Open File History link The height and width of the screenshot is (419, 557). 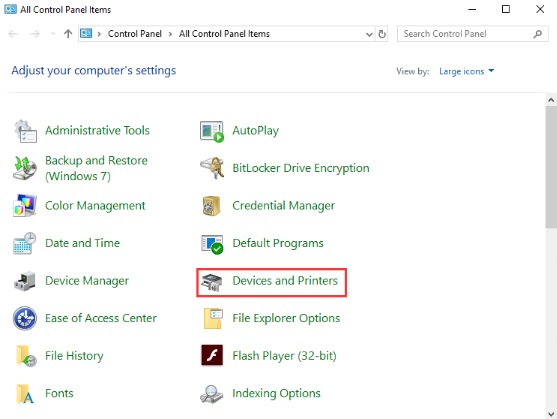click(x=74, y=356)
